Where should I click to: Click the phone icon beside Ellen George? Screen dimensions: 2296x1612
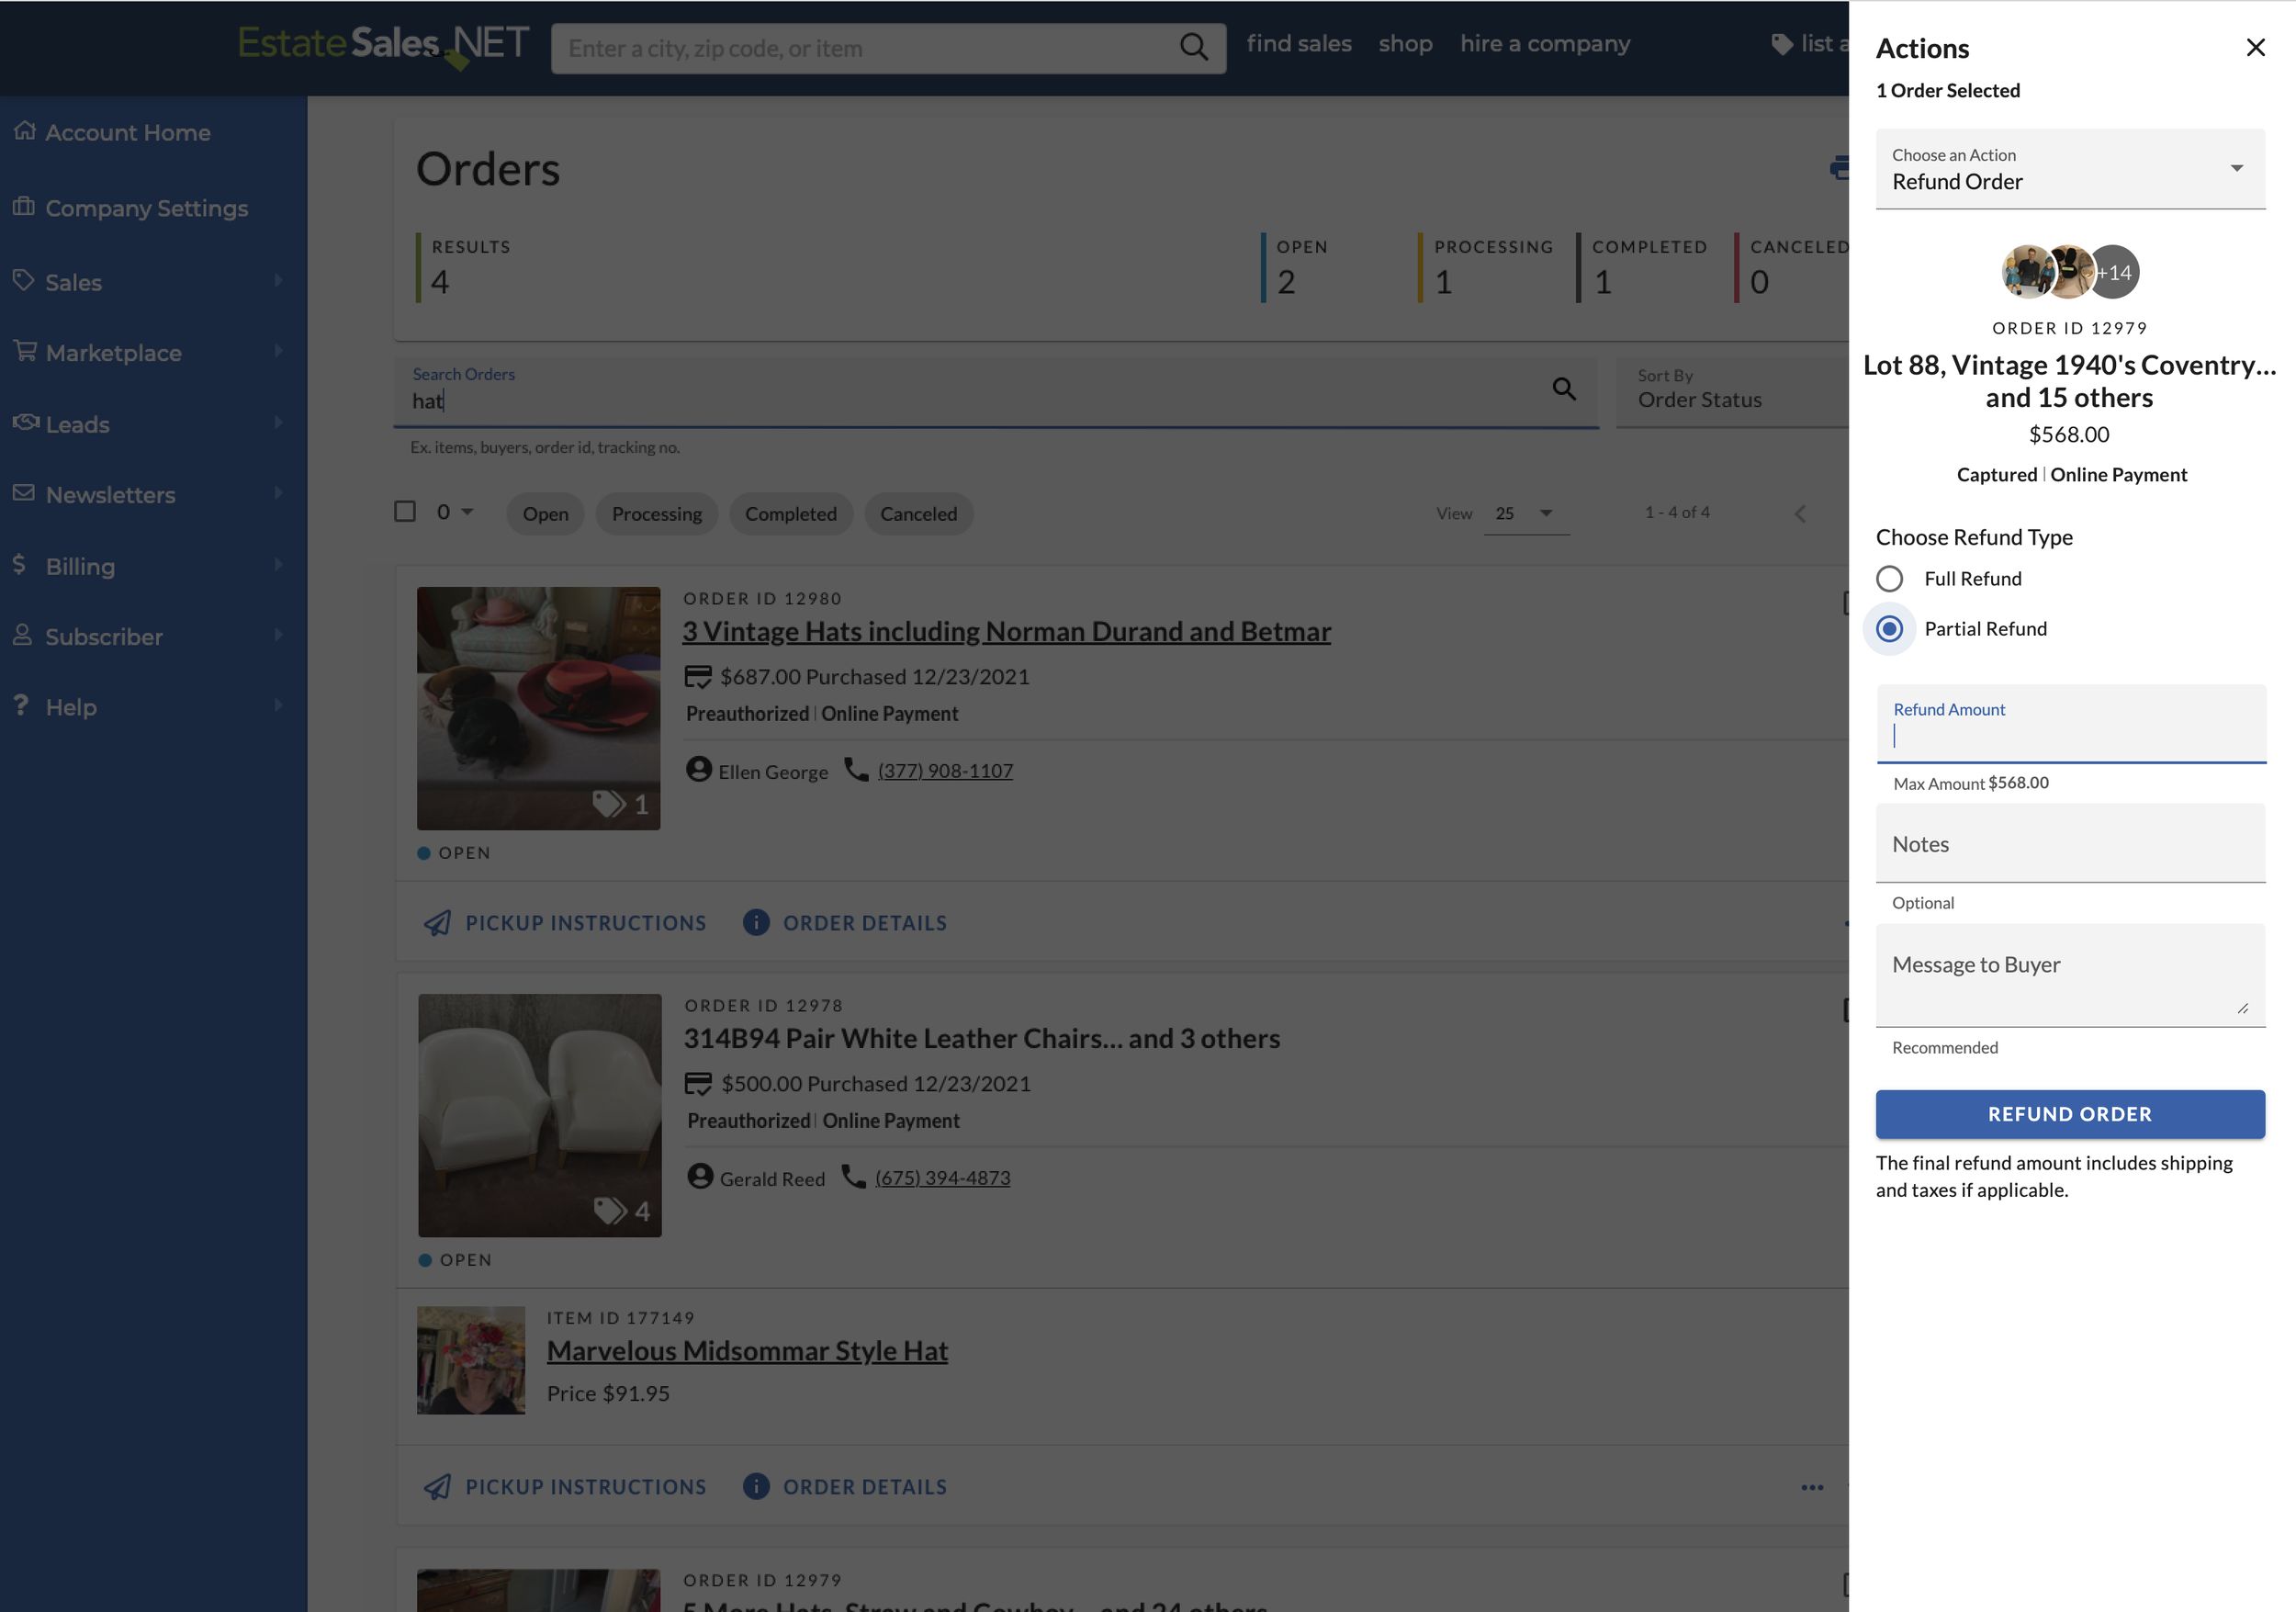(856, 769)
